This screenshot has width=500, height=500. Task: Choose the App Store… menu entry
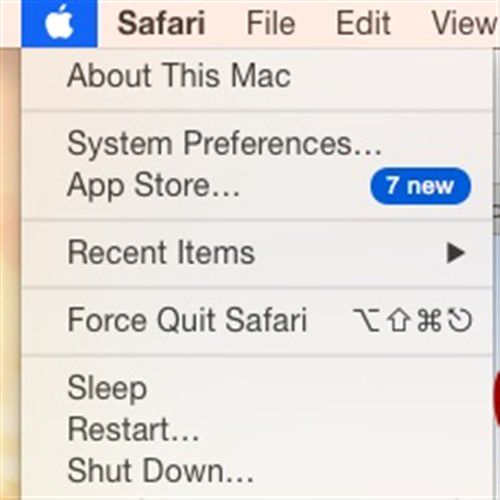click(x=257, y=186)
